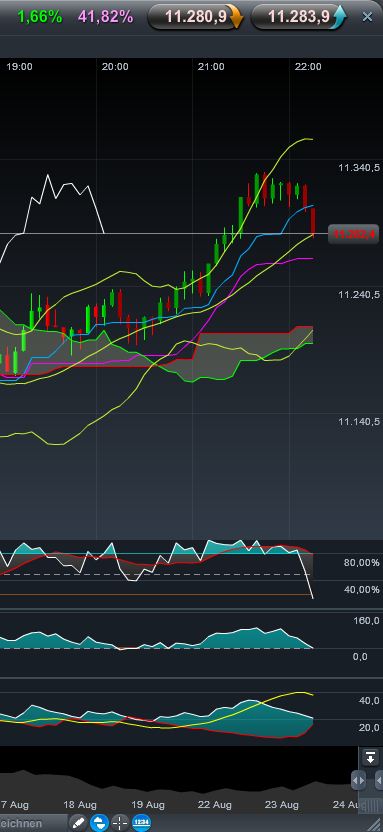The height and width of the screenshot is (832, 383).
Task: Click the purple 41,82% percentage value
Action: (x=106, y=17)
